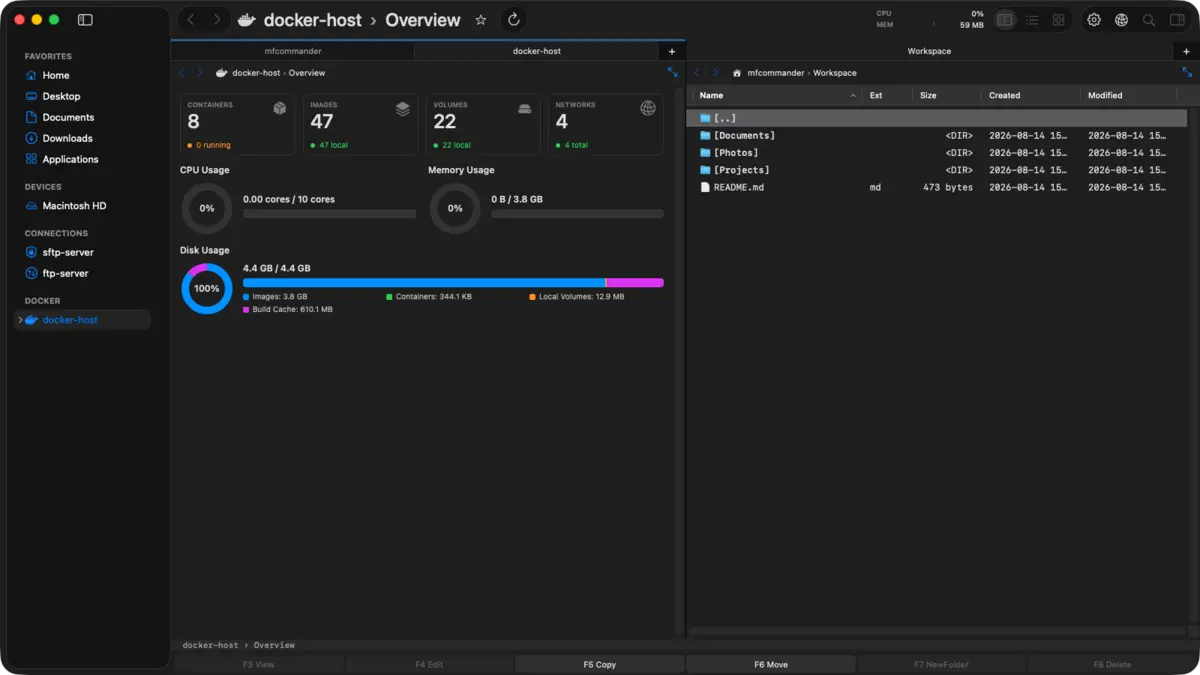Select the [Projects] folder row

point(937,170)
